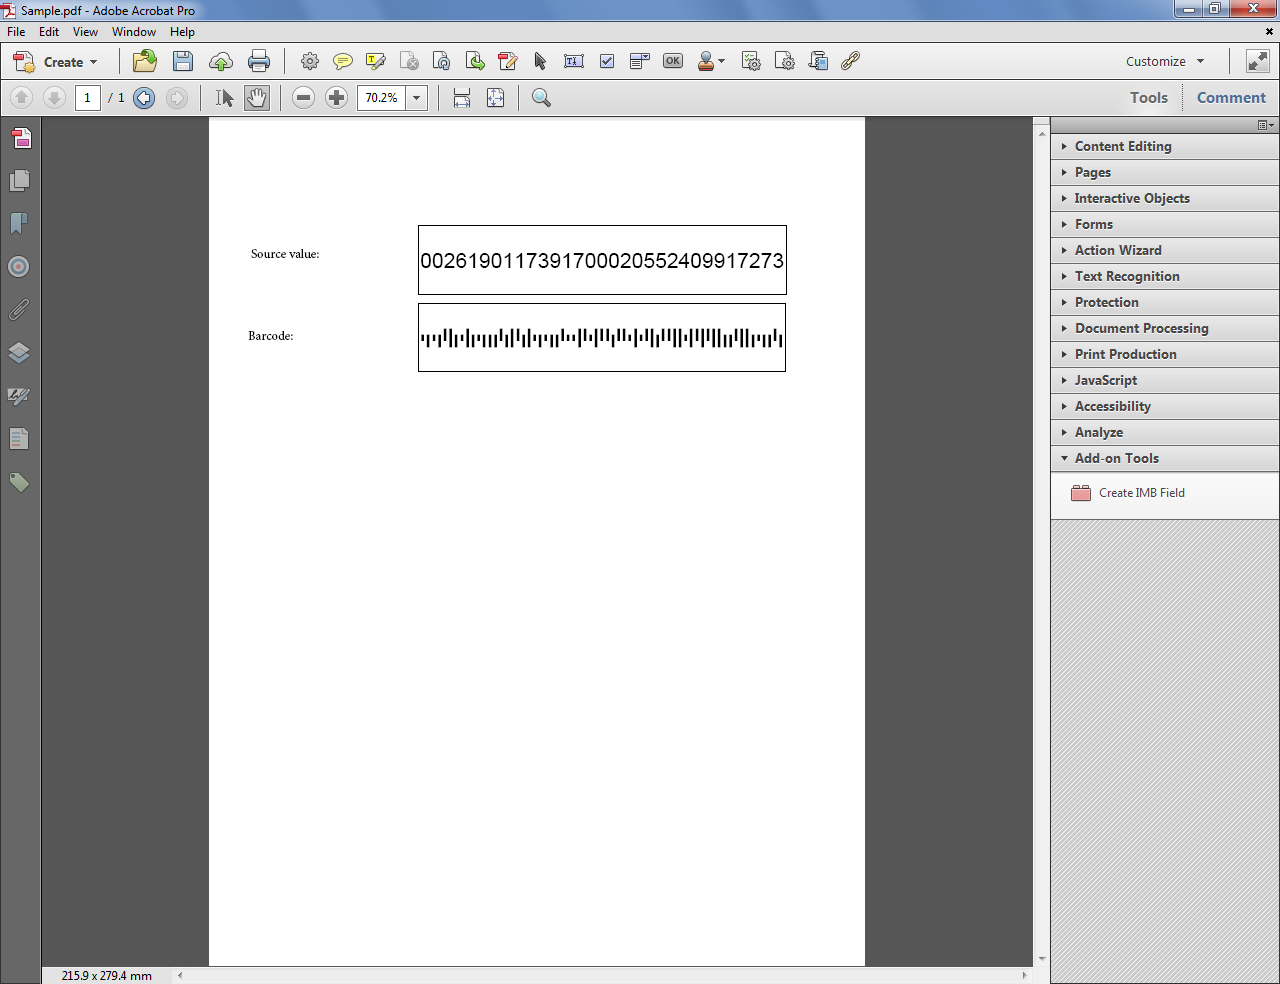Open the Attachments panel paperclip icon
The height and width of the screenshot is (984, 1280).
point(20,309)
